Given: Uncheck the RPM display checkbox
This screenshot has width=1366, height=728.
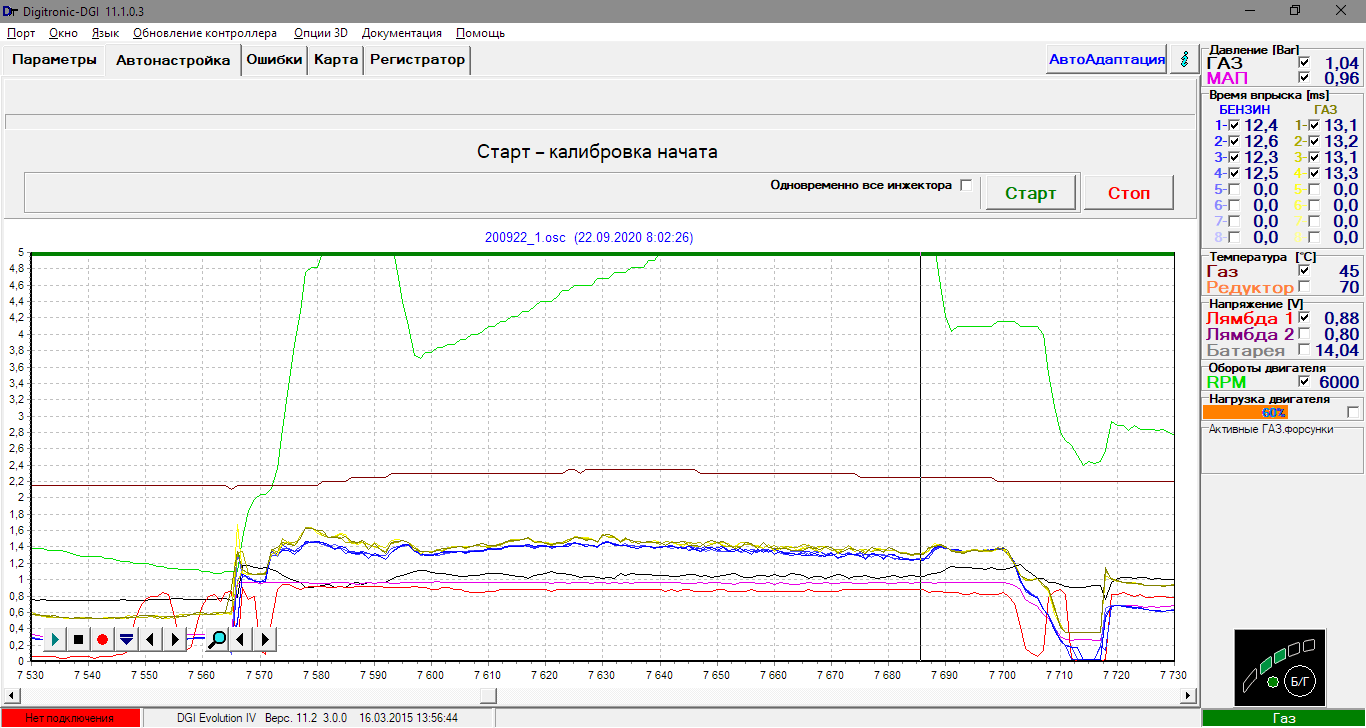Looking at the screenshot, I should [x=1303, y=381].
